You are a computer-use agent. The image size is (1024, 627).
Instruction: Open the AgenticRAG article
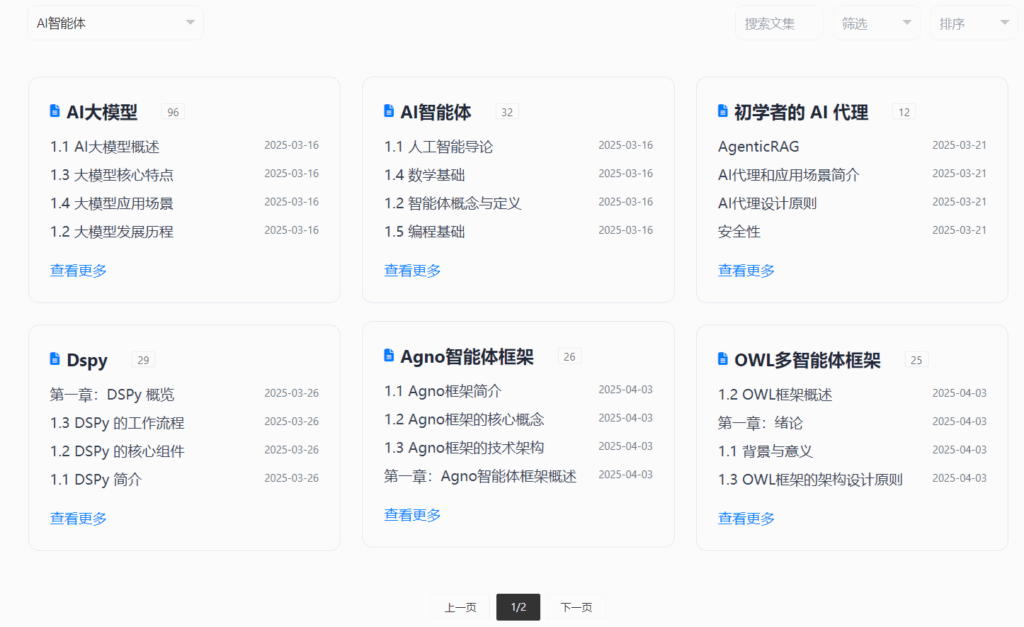point(758,147)
